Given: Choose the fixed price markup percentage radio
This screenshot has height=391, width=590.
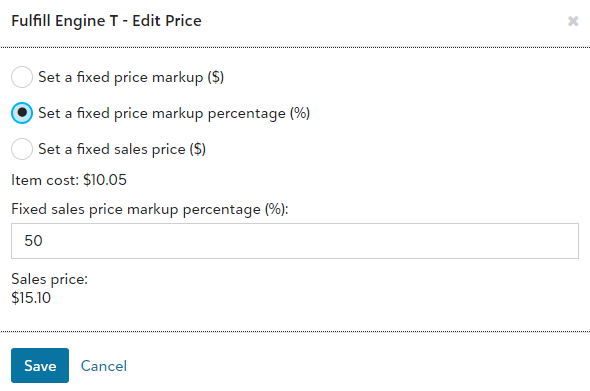Looking at the screenshot, I should [22, 113].
